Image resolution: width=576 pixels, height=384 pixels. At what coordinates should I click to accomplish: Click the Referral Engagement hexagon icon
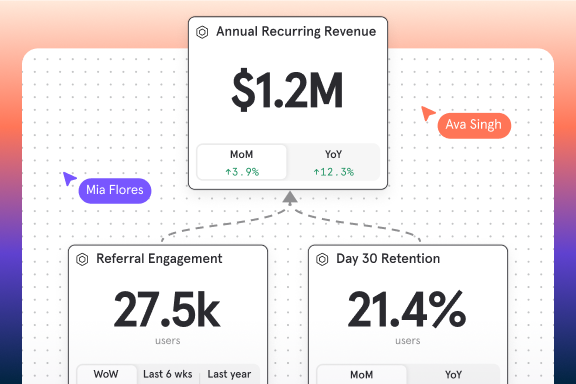point(82,259)
